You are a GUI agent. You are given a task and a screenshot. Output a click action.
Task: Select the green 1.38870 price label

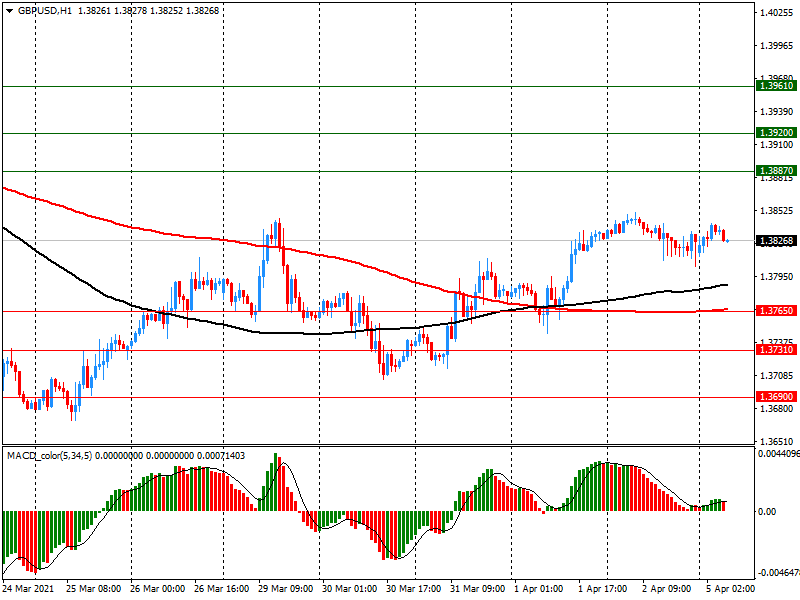coord(775,172)
